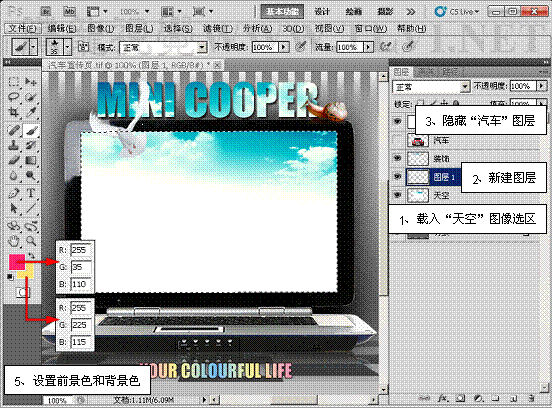Viewport: 552px width, 408px height.
Task: Open the 图层(L) menu
Action: pyautogui.click(x=139, y=29)
